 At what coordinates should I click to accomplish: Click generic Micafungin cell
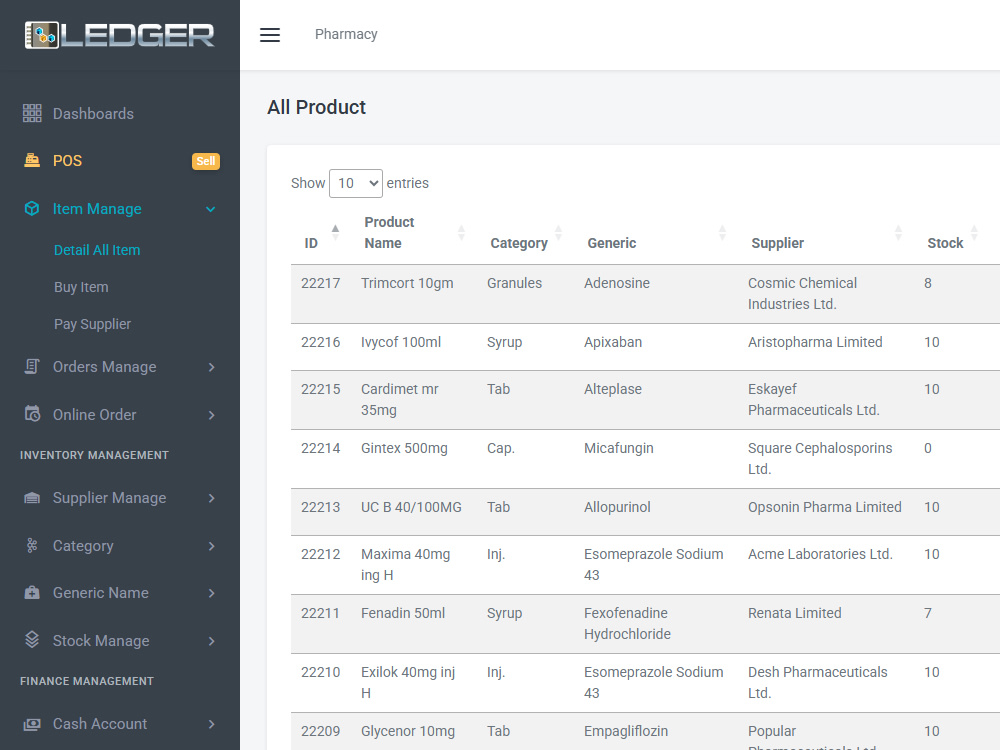click(619, 448)
